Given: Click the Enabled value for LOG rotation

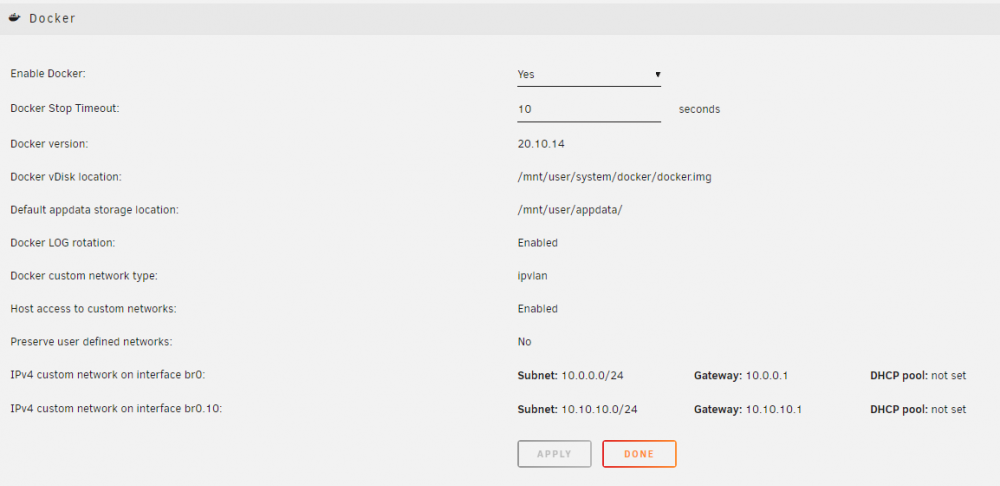Looking at the screenshot, I should [x=538, y=242].
